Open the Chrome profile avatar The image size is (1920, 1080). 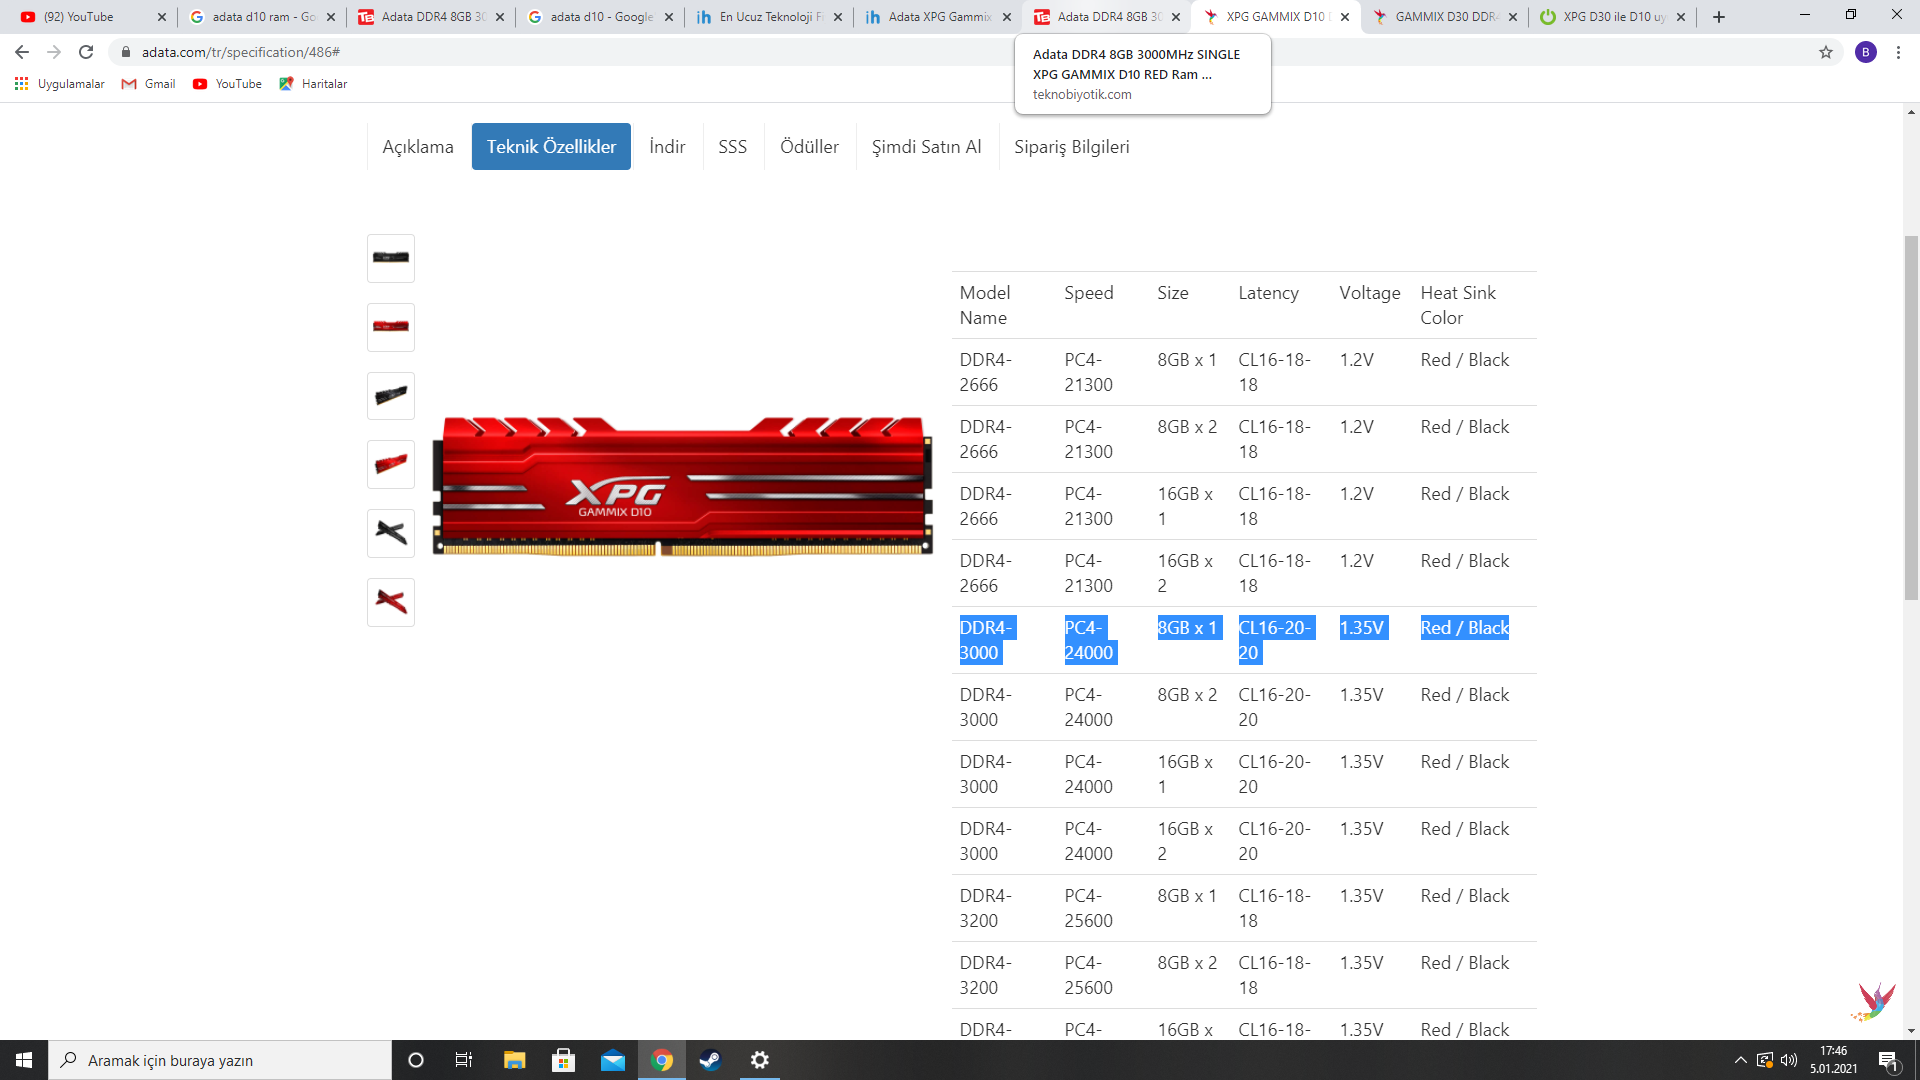point(1865,52)
